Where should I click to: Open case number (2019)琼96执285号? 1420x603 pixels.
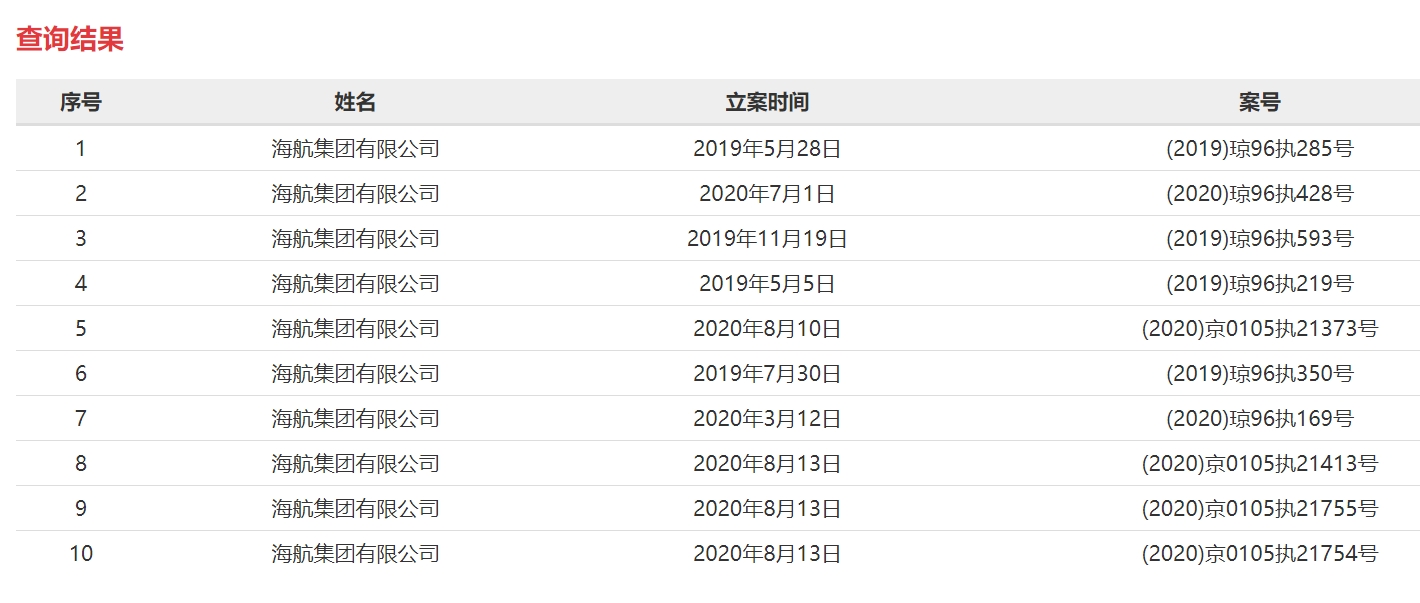[x=1259, y=149]
